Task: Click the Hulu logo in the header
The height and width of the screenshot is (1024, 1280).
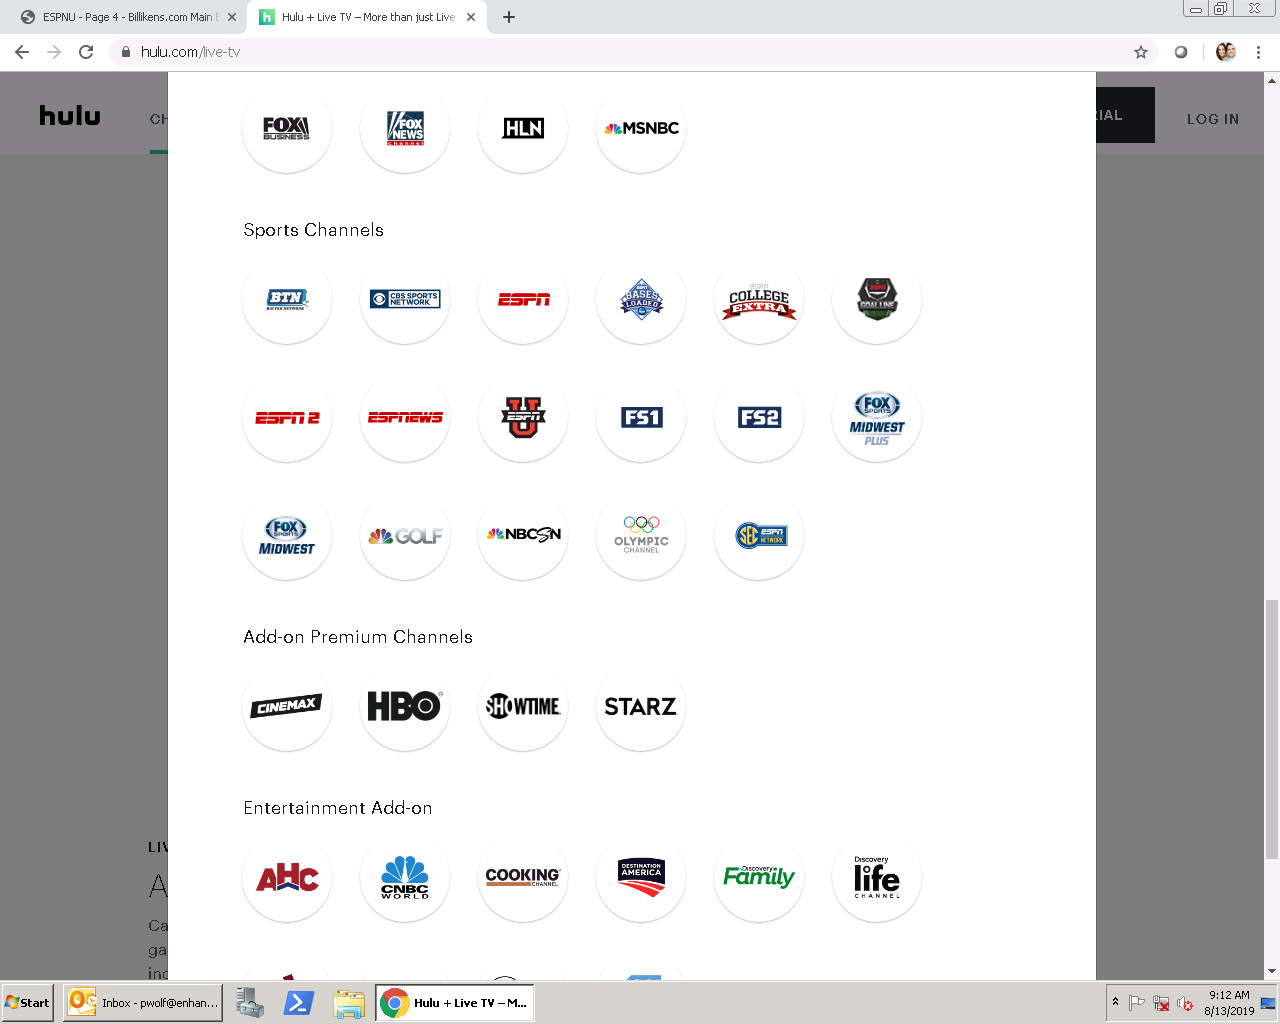Action: pos(70,116)
